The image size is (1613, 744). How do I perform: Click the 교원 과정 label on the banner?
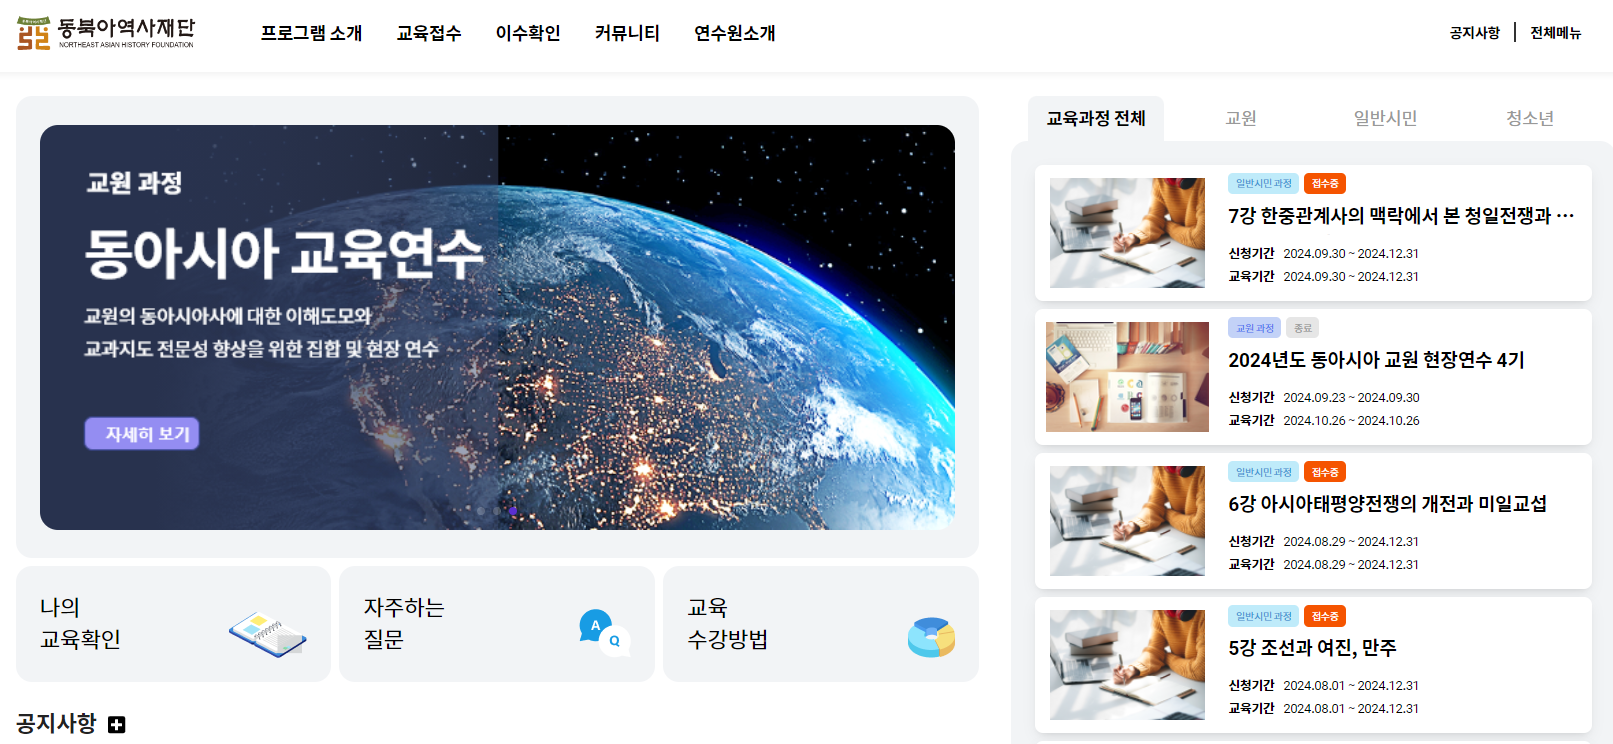tap(134, 183)
